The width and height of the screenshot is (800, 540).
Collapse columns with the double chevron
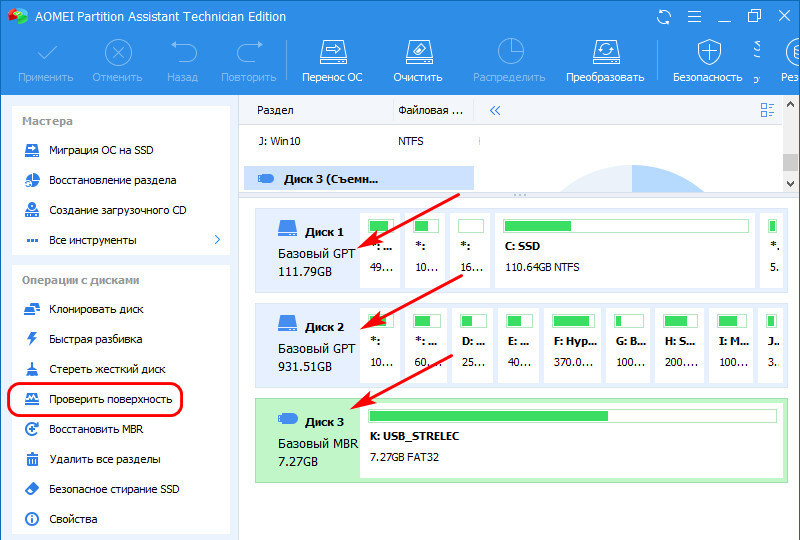495,110
